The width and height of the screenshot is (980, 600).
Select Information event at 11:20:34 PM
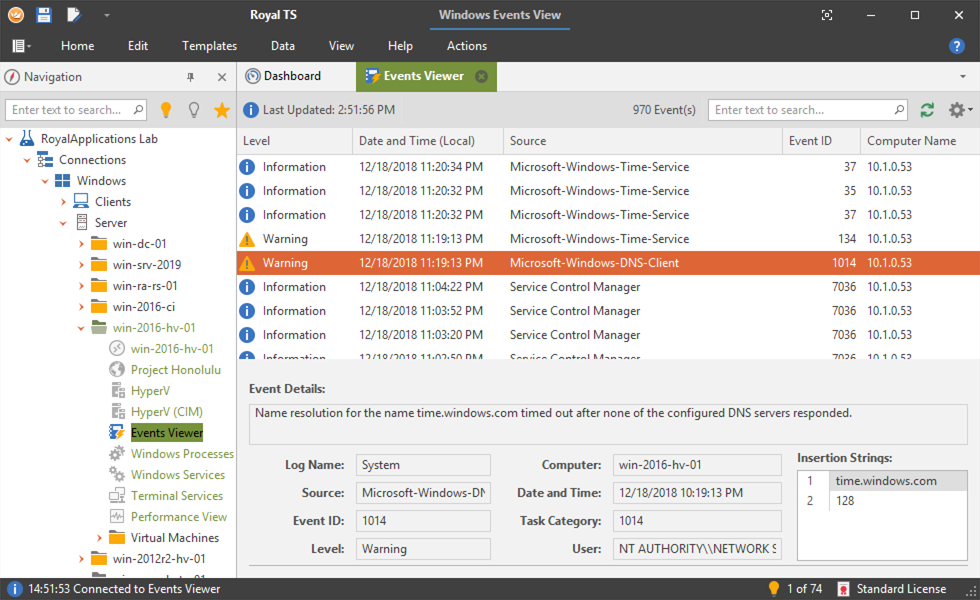(608, 167)
